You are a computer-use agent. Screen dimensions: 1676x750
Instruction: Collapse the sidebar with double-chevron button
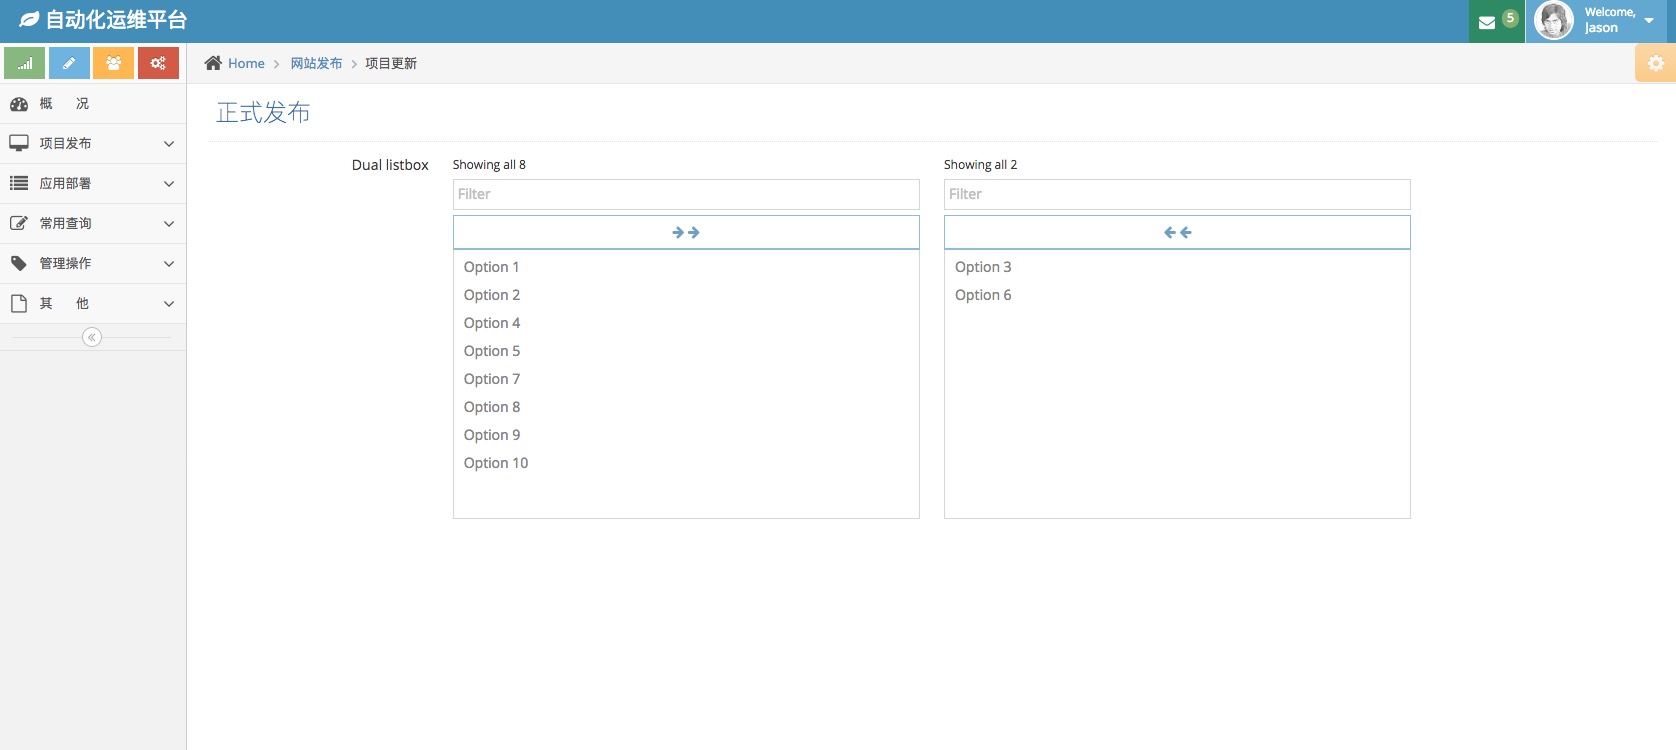pos(92,337)
